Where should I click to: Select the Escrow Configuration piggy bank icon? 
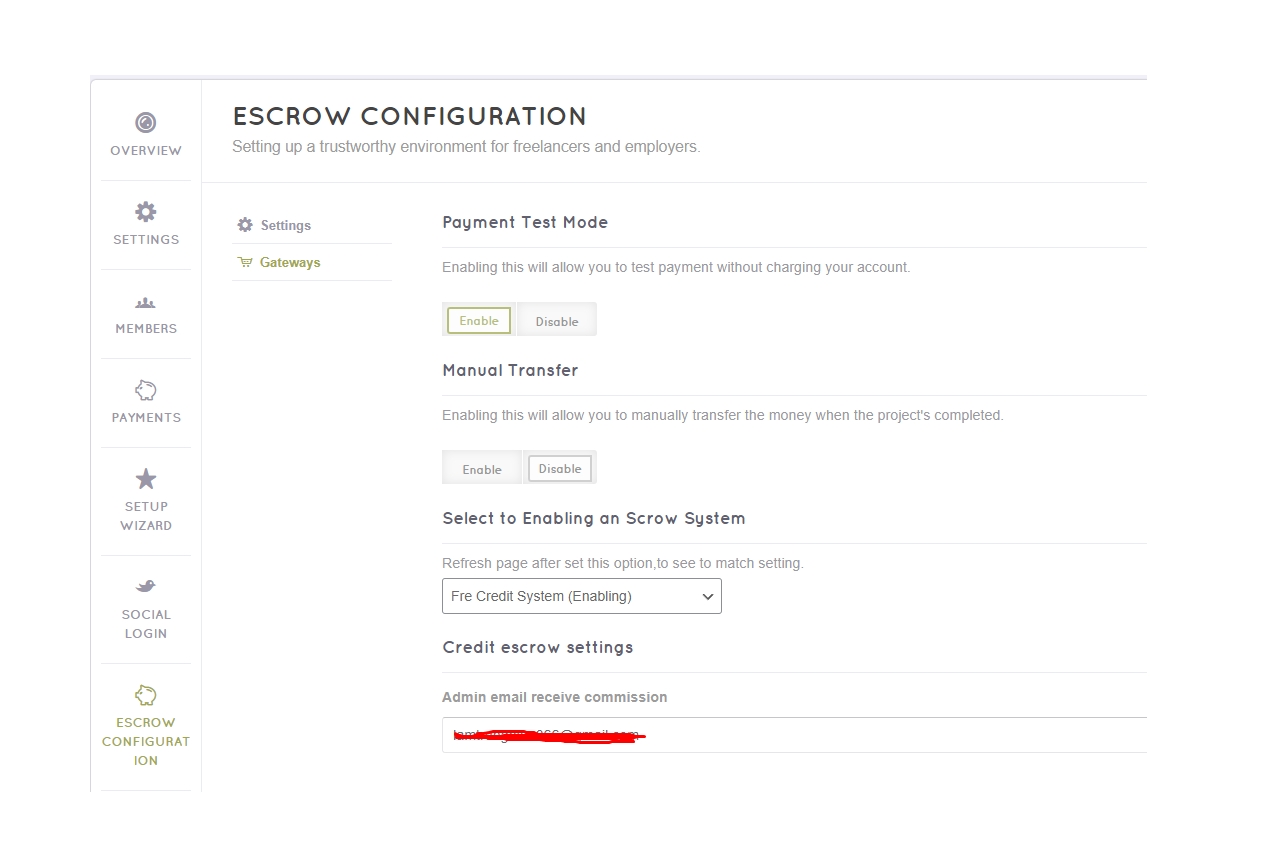tap(146, 695)
